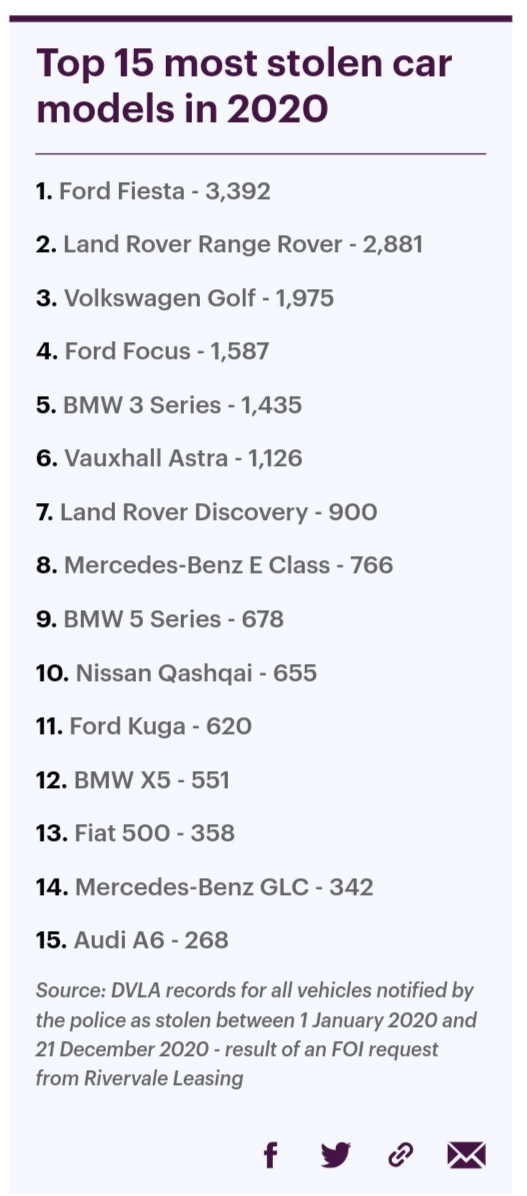Viewport: 527px width, 1196px height.
Task: Select the BMW 3 Series entry
Action: (x=169, y=404)
